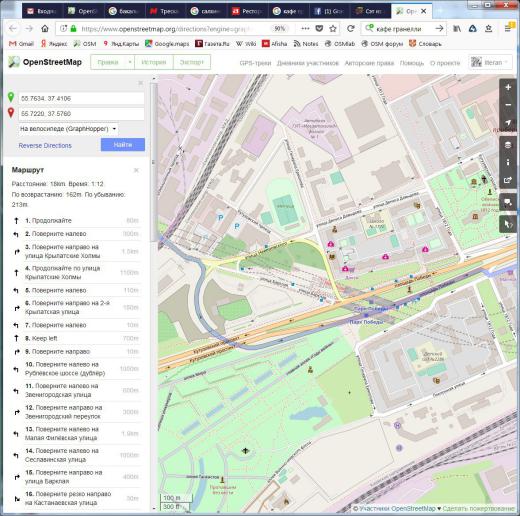Zoom out the map with minus button
The width and height of the screenshot is (520, 516).
tap(508, 105)
